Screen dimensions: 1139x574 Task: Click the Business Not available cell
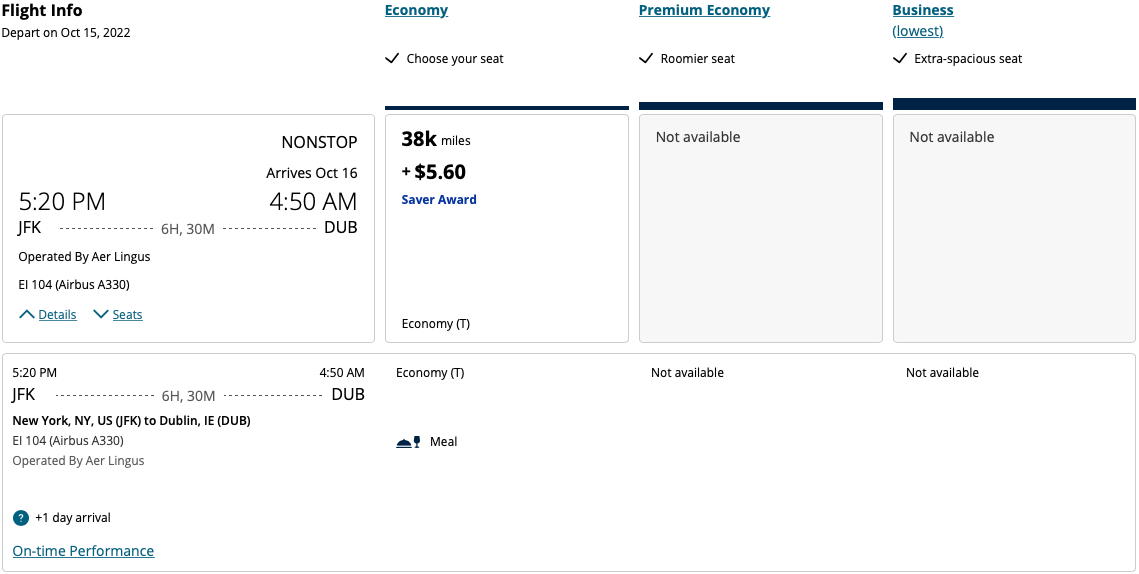pos(1014,228)
